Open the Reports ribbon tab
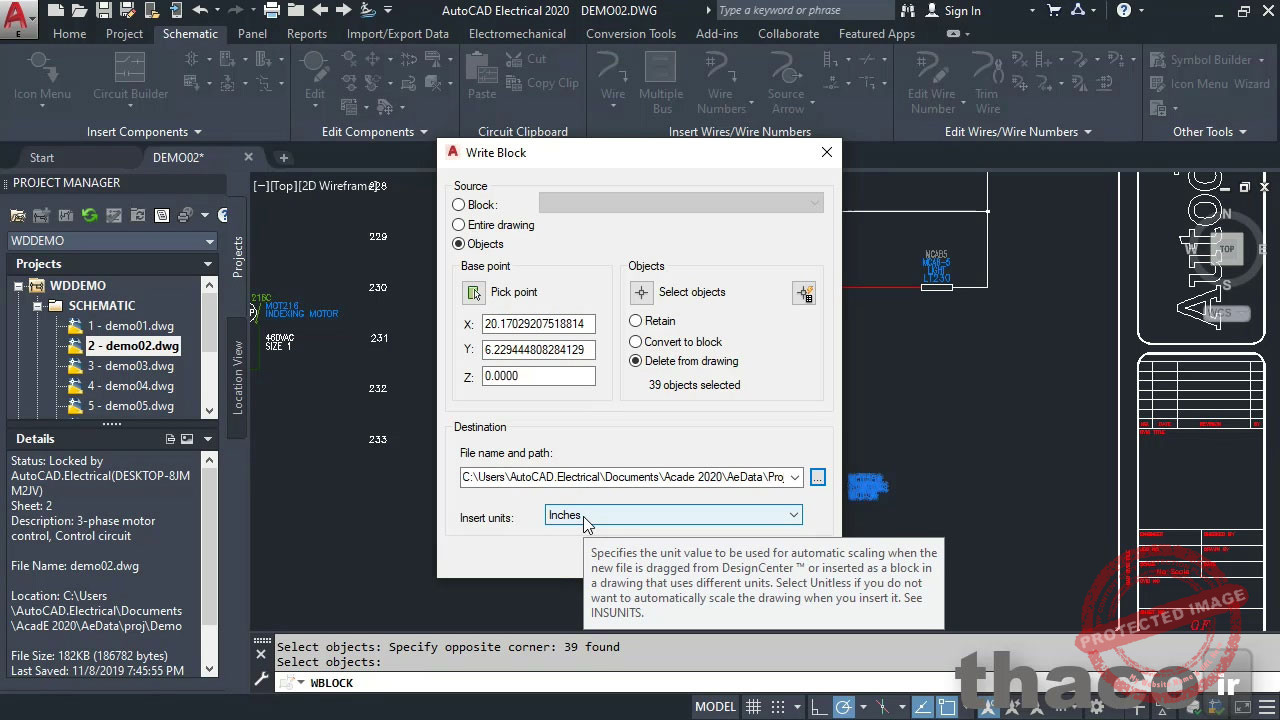Screen dimensions: 1280x720 coord(307,33)
